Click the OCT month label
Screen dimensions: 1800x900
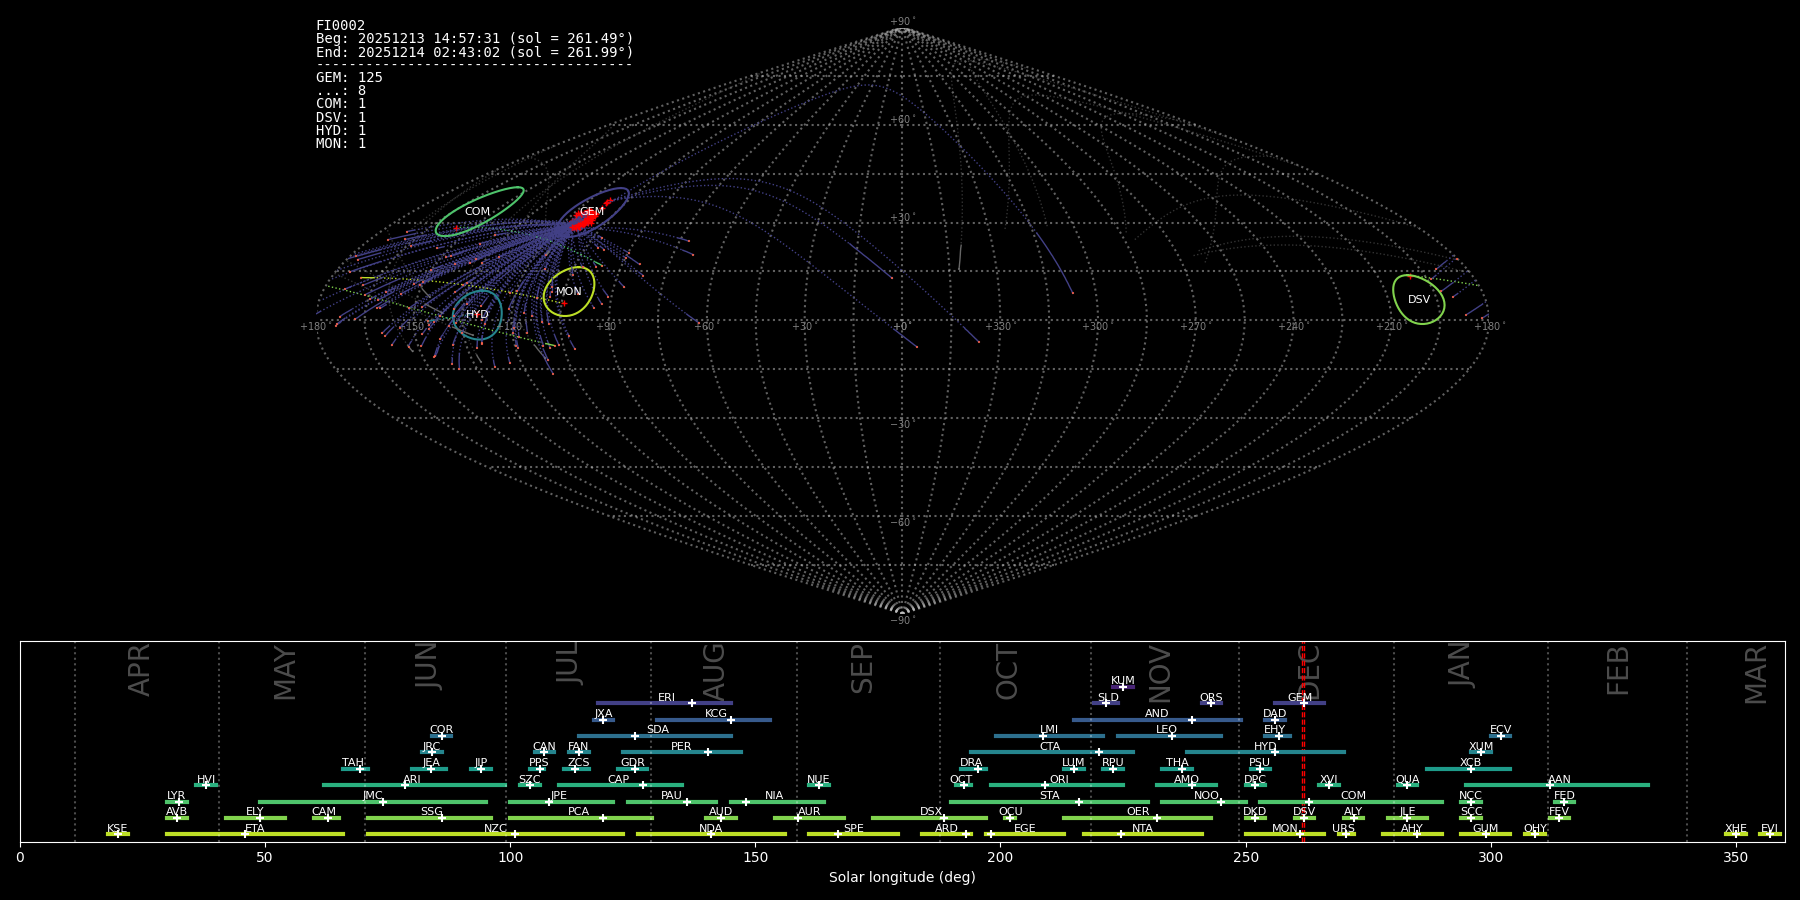(1007, 673)
